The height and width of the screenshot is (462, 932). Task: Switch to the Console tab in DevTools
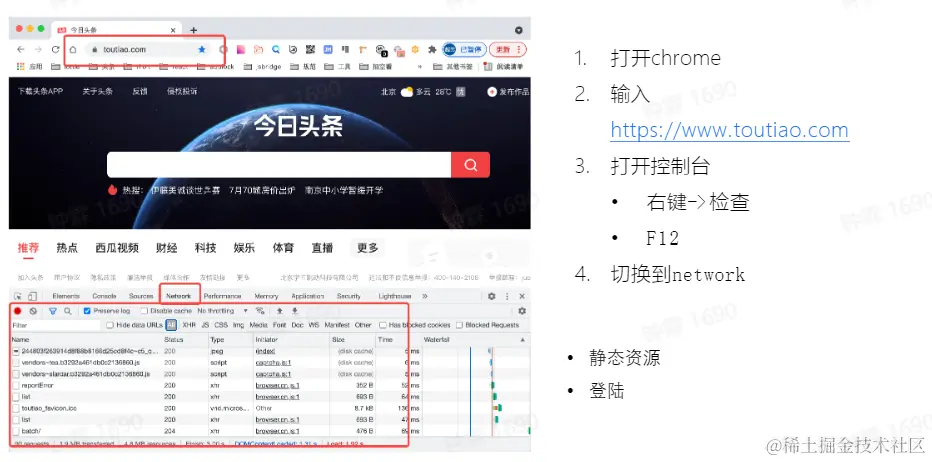[x=105, y=296]
